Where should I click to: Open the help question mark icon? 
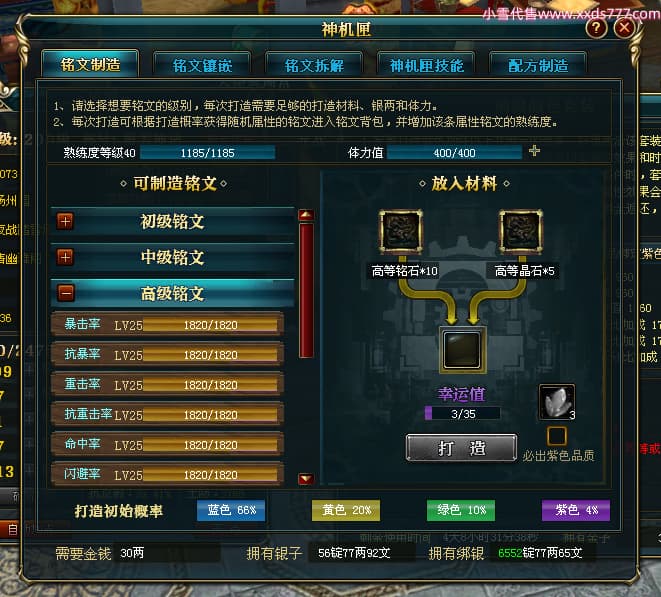(596, 28)
